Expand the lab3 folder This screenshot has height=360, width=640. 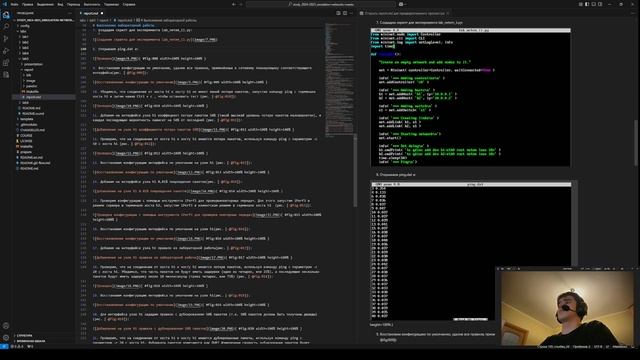point(25,48)
